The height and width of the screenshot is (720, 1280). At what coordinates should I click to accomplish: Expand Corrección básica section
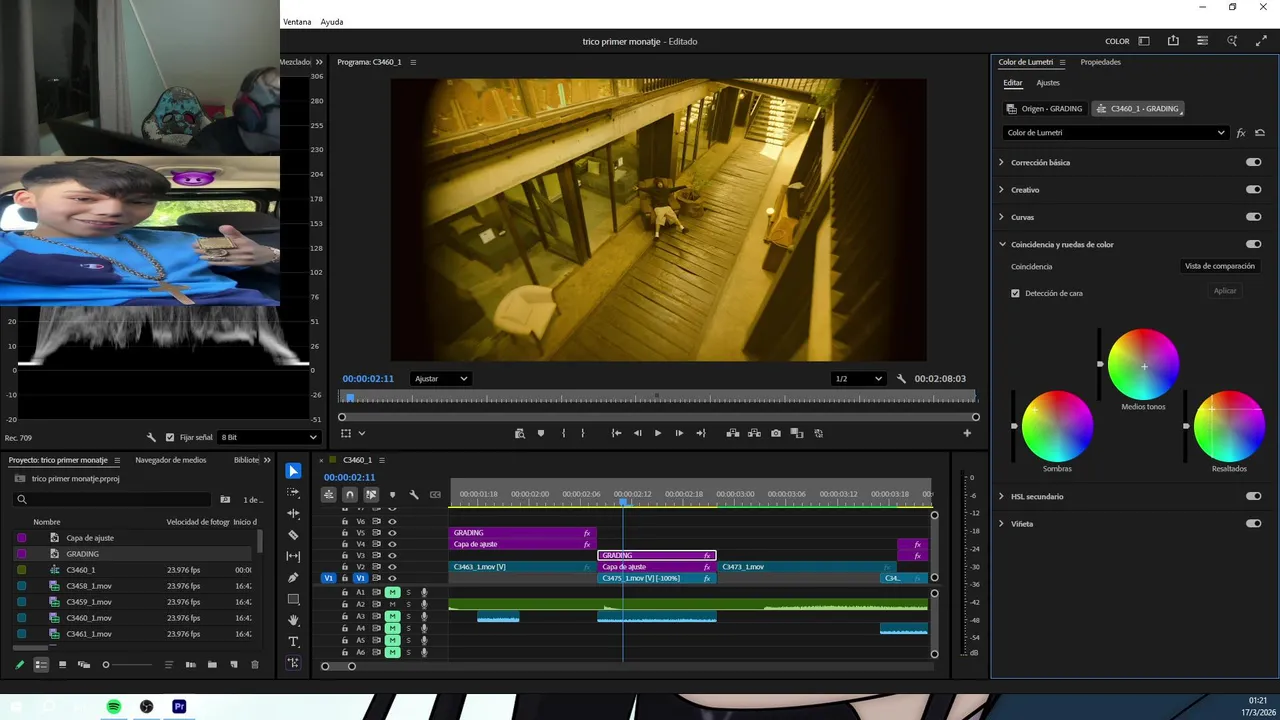1001,162
